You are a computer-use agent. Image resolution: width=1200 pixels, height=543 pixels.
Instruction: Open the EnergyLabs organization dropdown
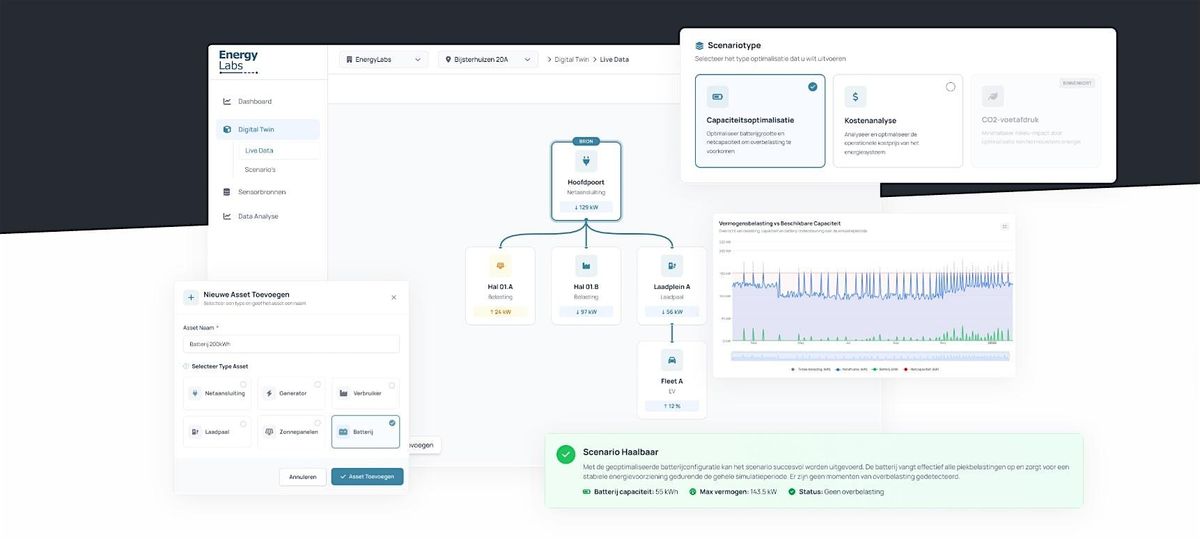click(x=383, y=60)
